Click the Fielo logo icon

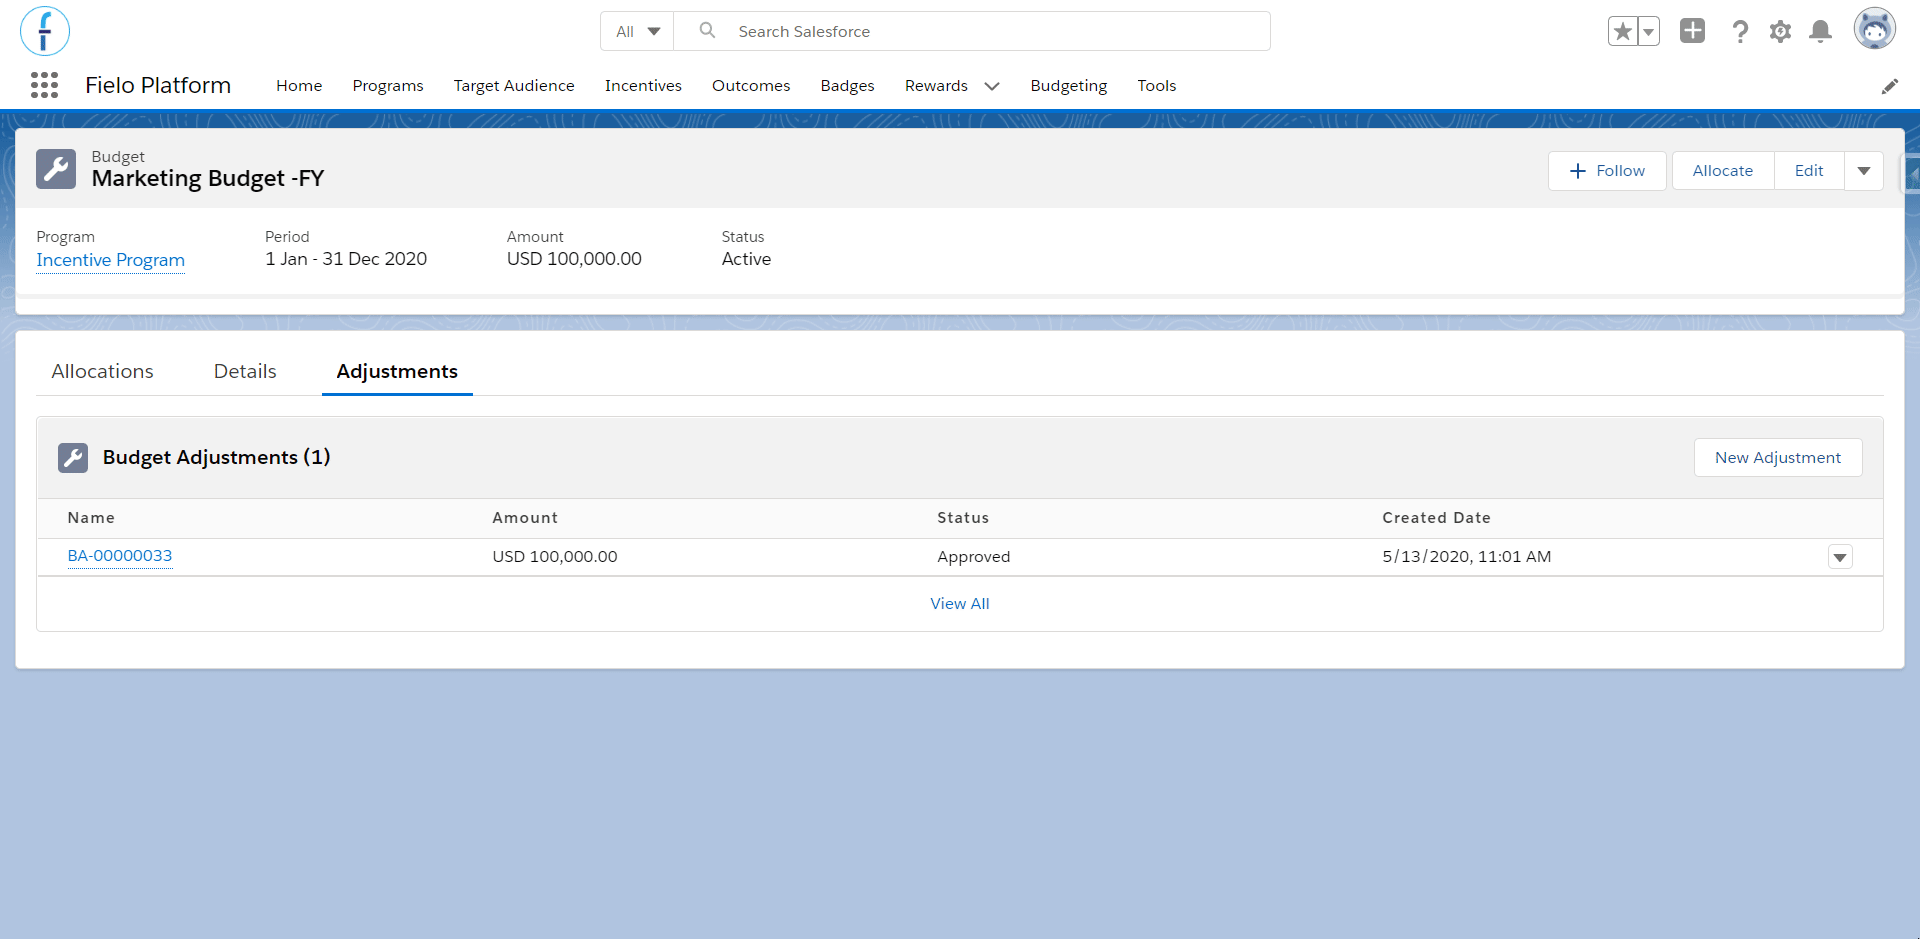tap(45, 31)
